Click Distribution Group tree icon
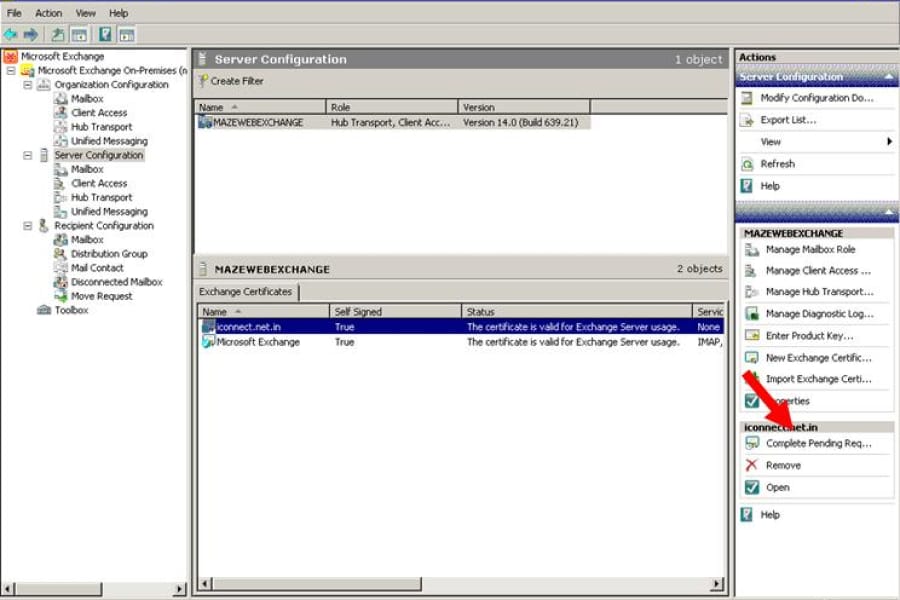This screenshot has width=900, height=600. coord(60,254)
